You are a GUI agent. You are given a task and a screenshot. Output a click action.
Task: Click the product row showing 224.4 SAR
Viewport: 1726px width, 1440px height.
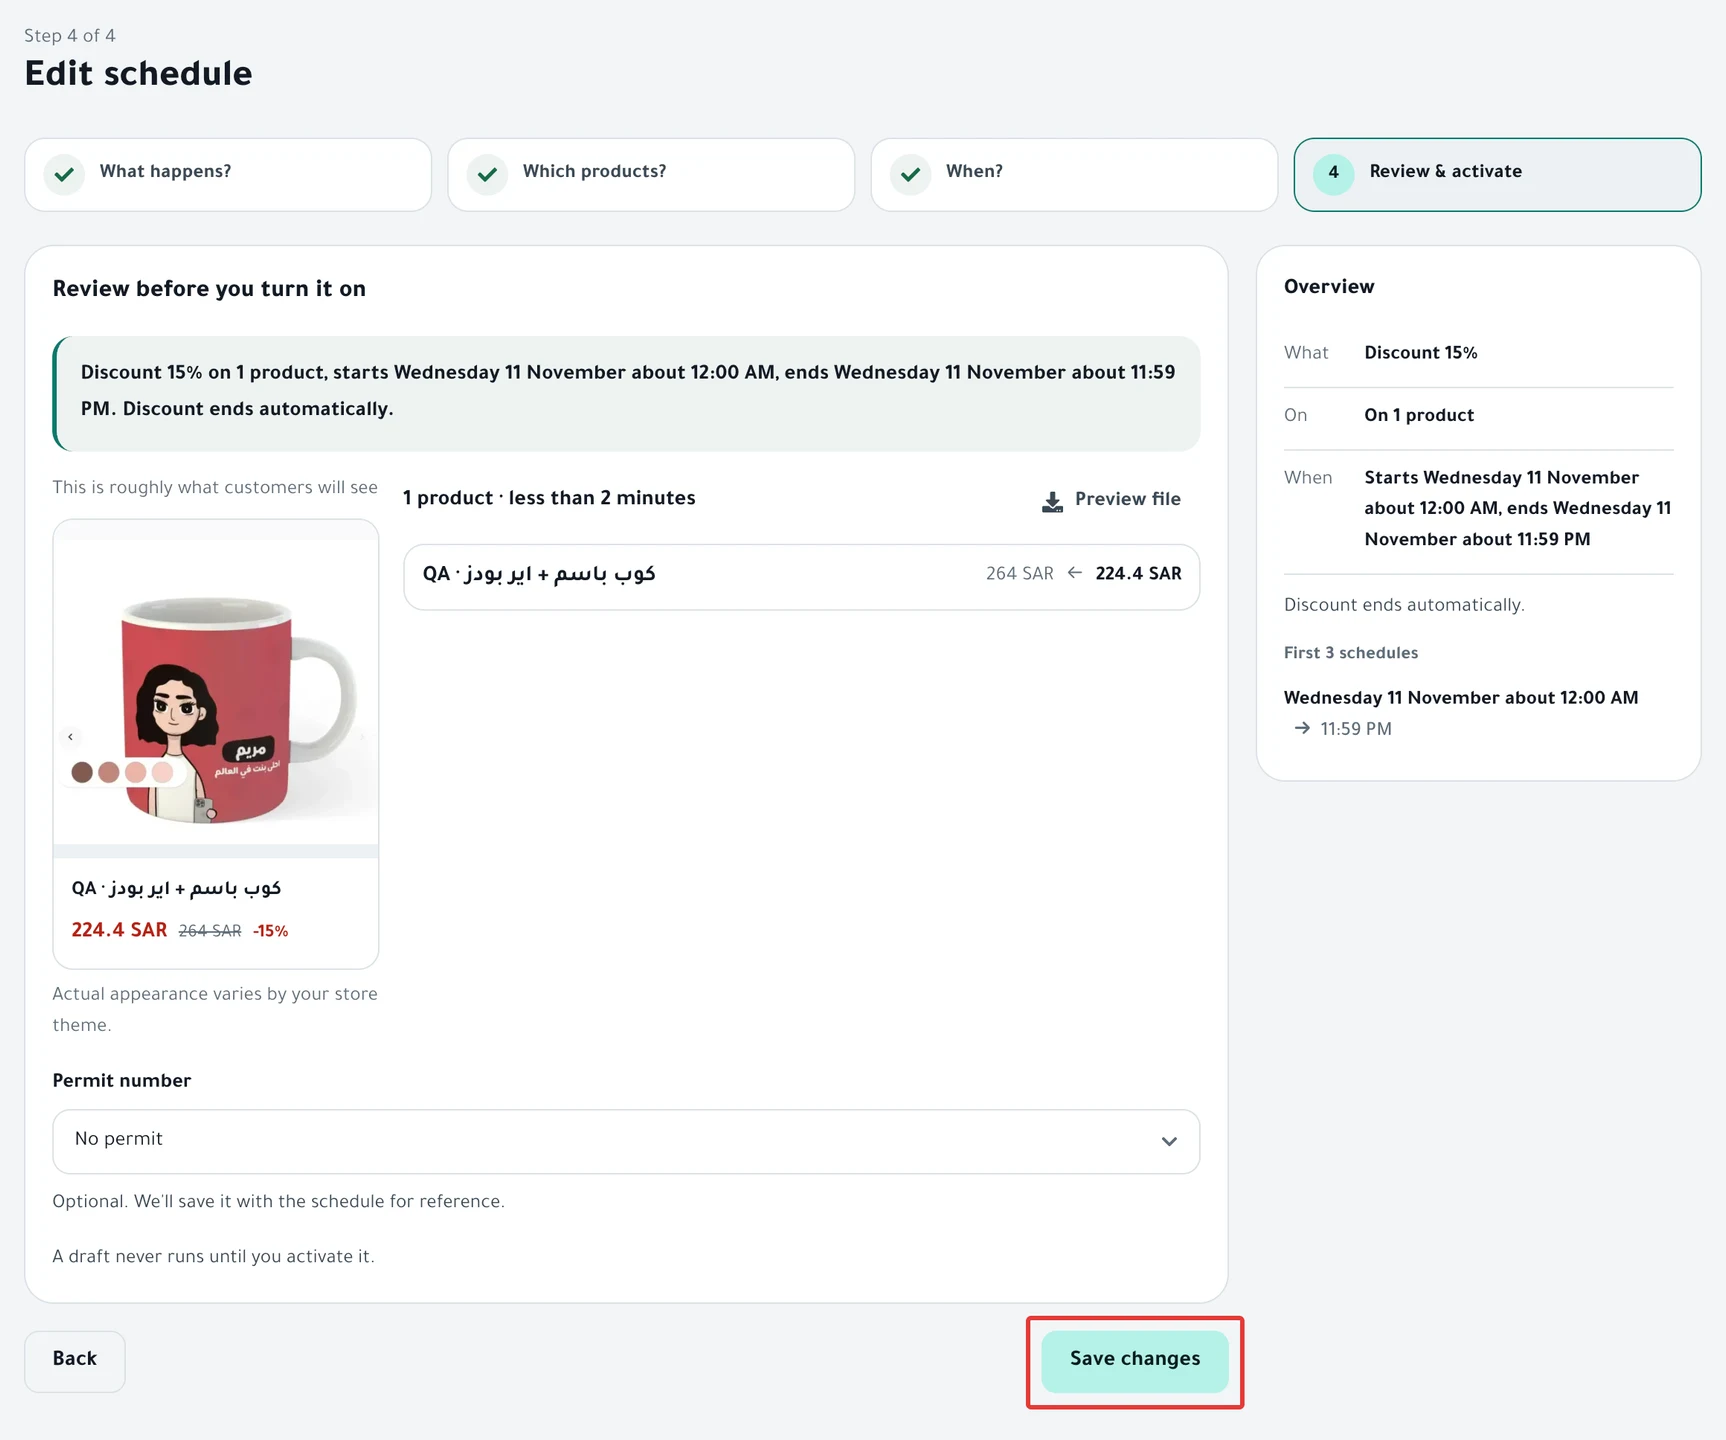802,577
